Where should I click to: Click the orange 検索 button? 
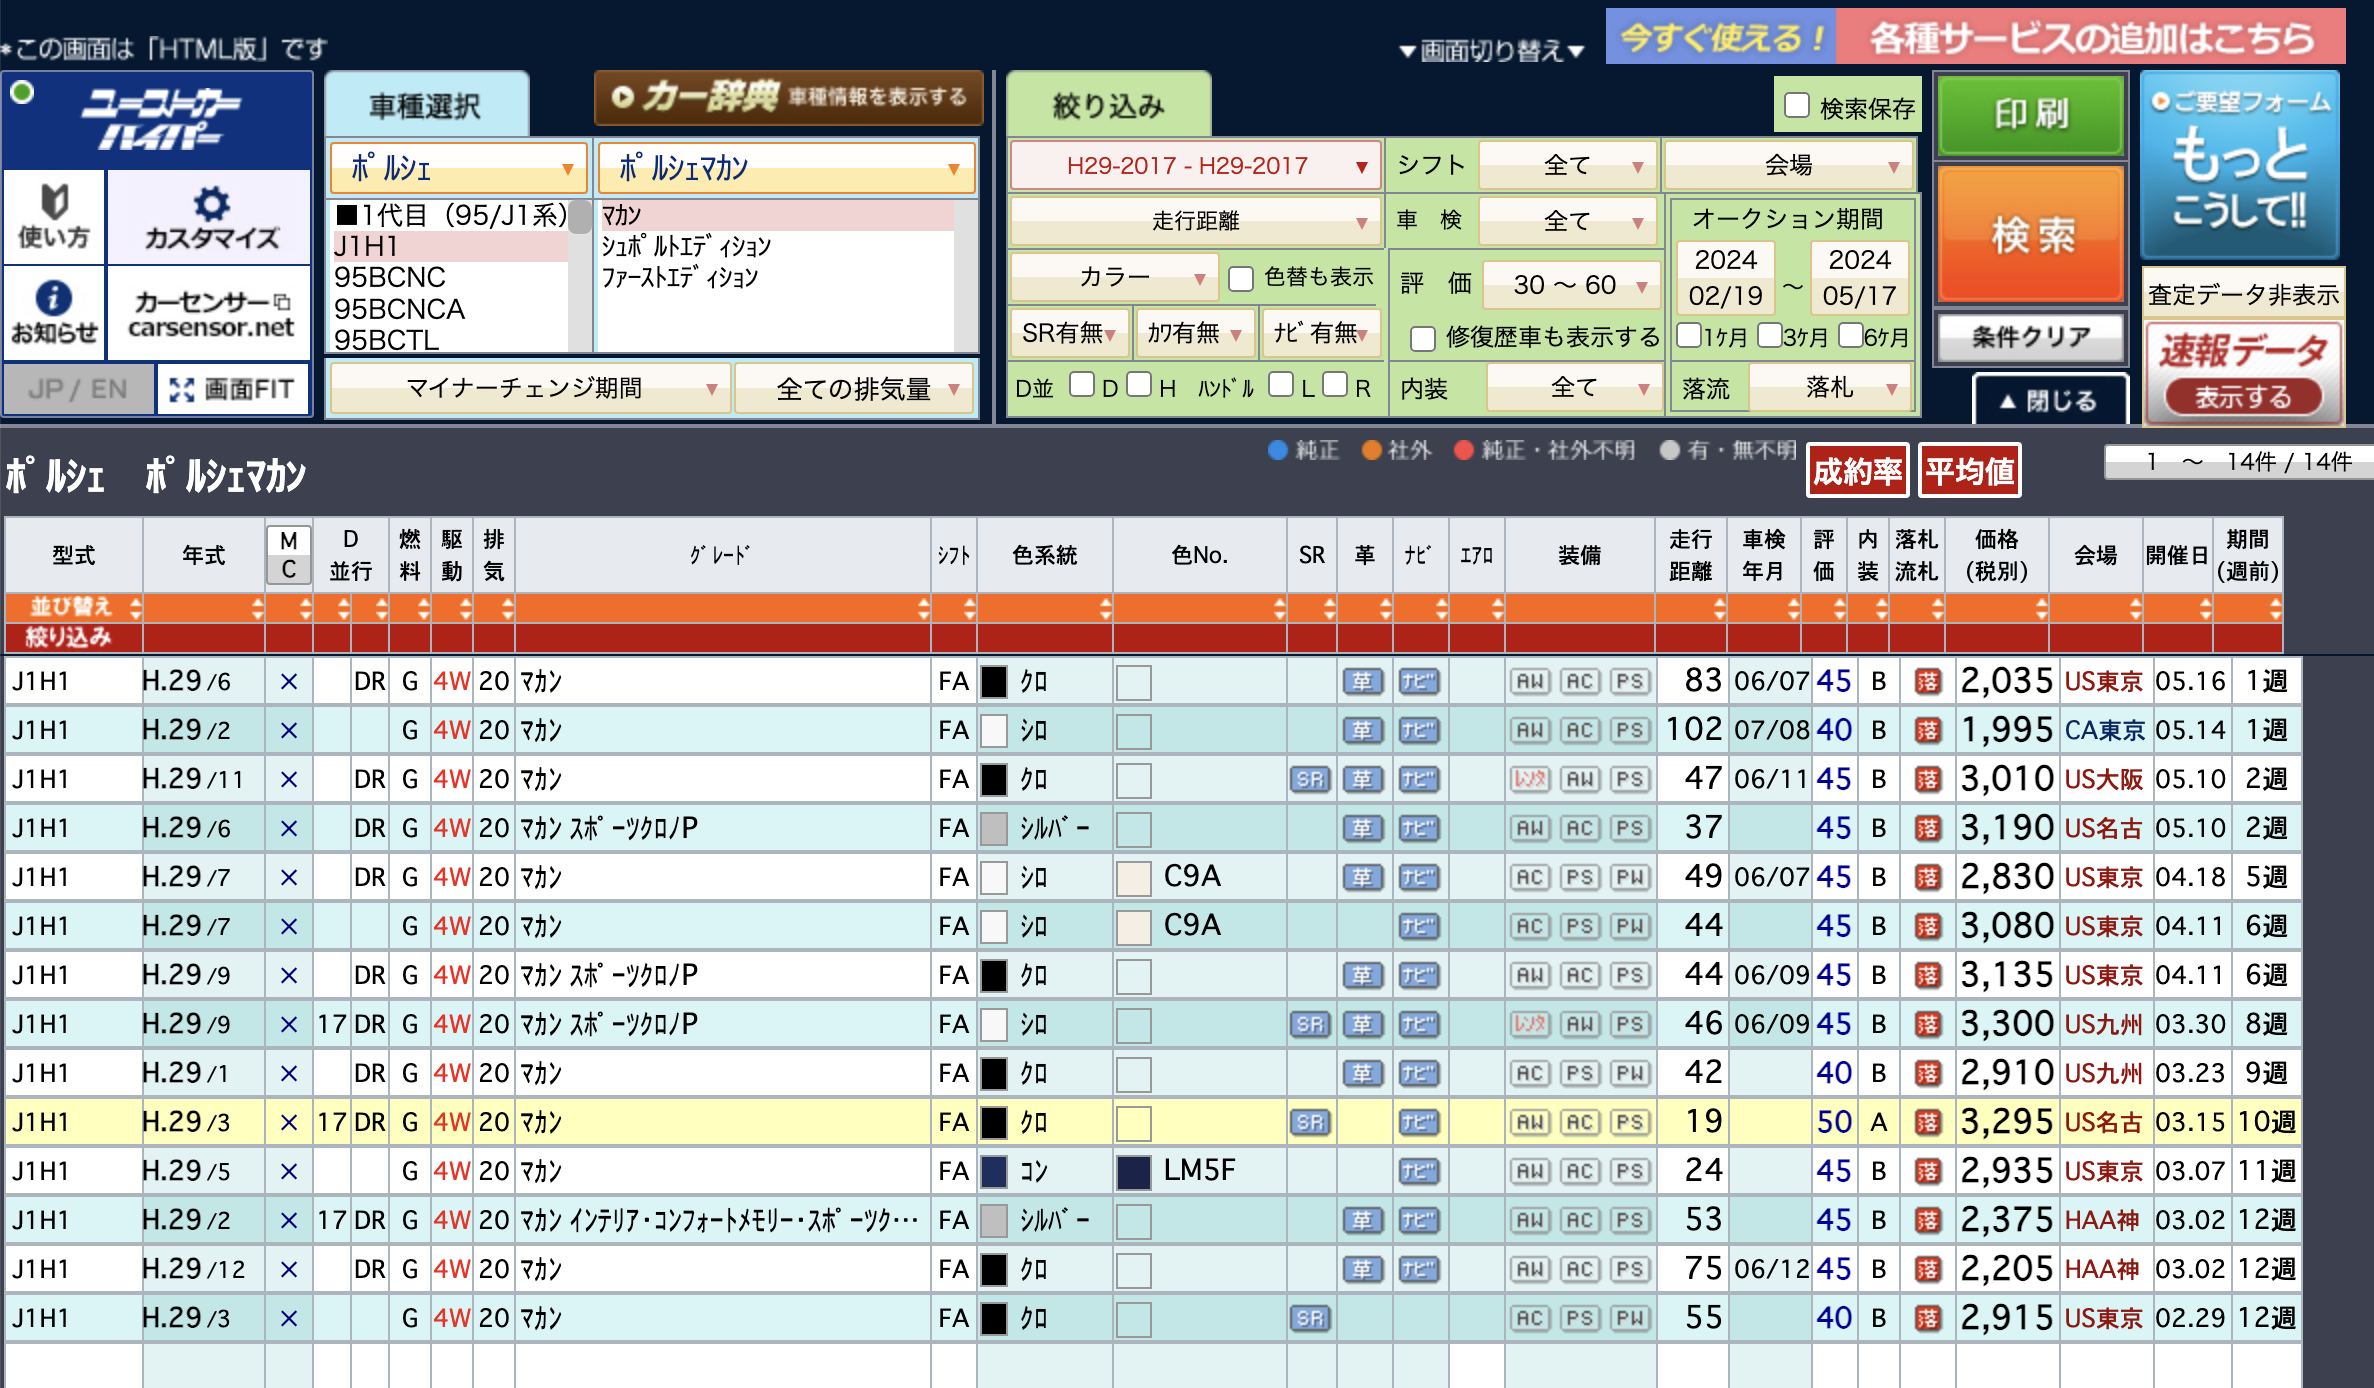[x=2031, y=234]
